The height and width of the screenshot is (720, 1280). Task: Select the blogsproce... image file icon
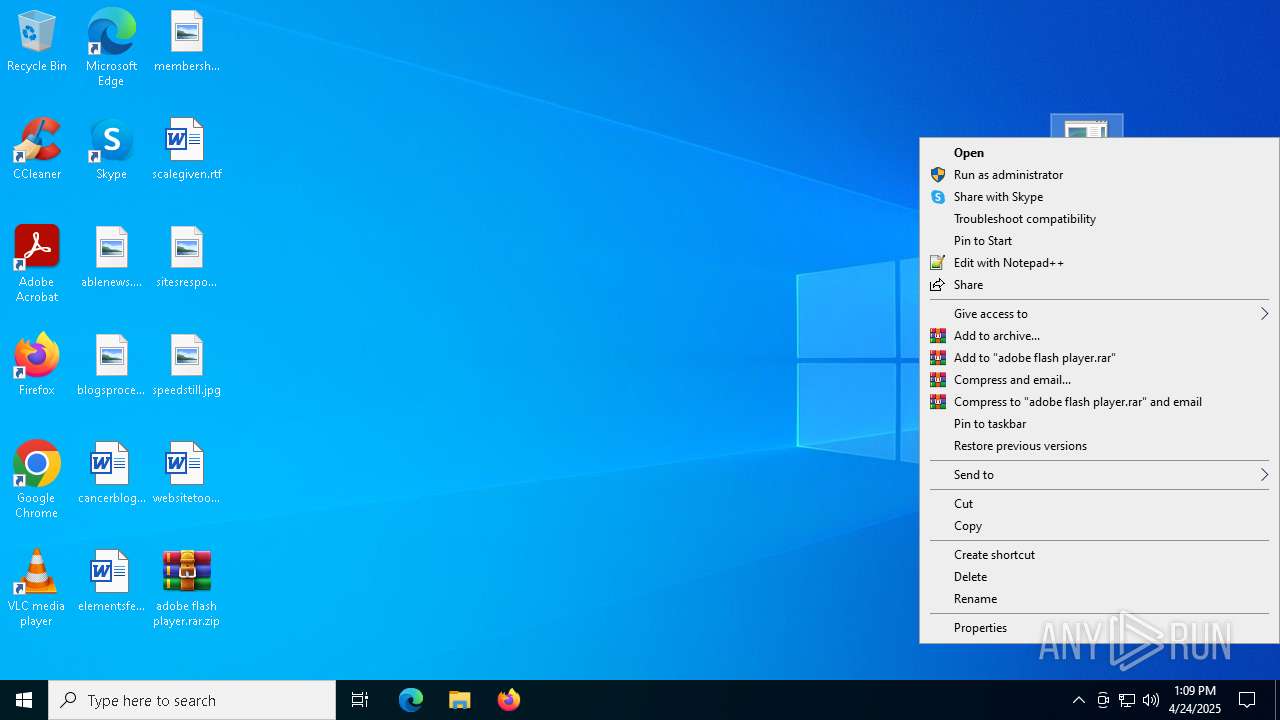tap(111, 365)
